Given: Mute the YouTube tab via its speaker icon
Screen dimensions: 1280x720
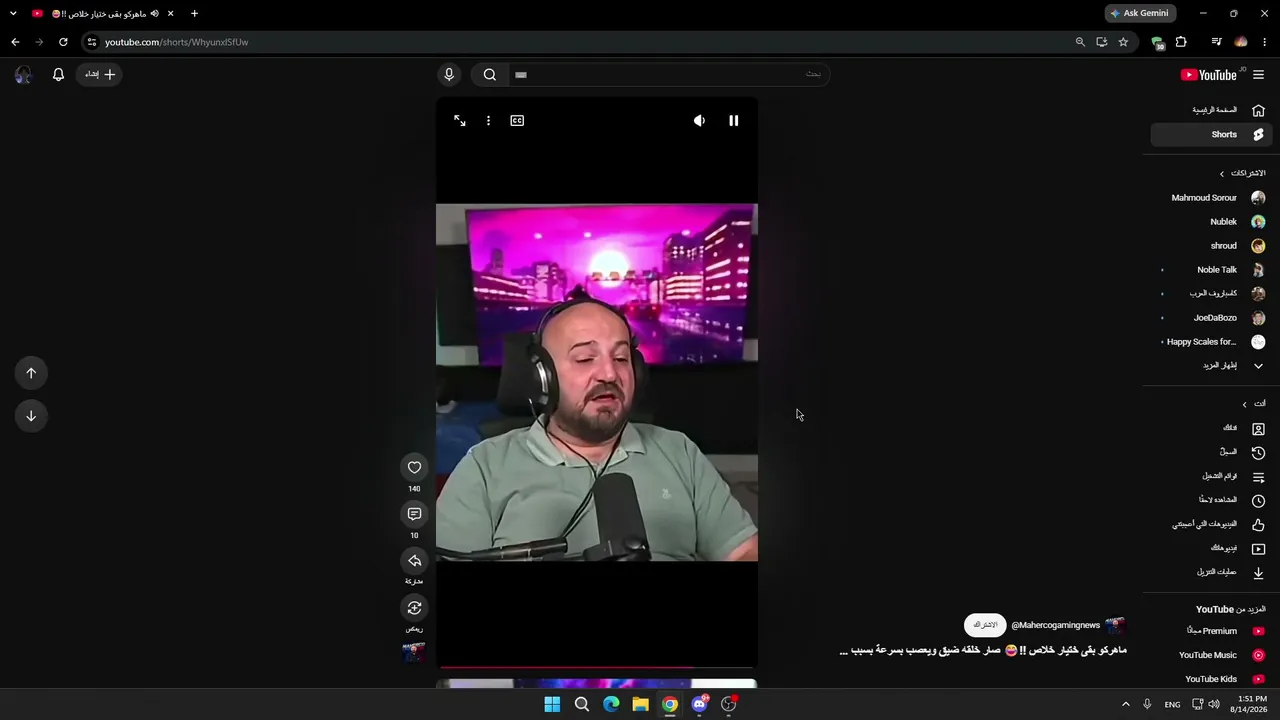Looking at the screenshot, I should pyautogui.click(x=155, y=14).
